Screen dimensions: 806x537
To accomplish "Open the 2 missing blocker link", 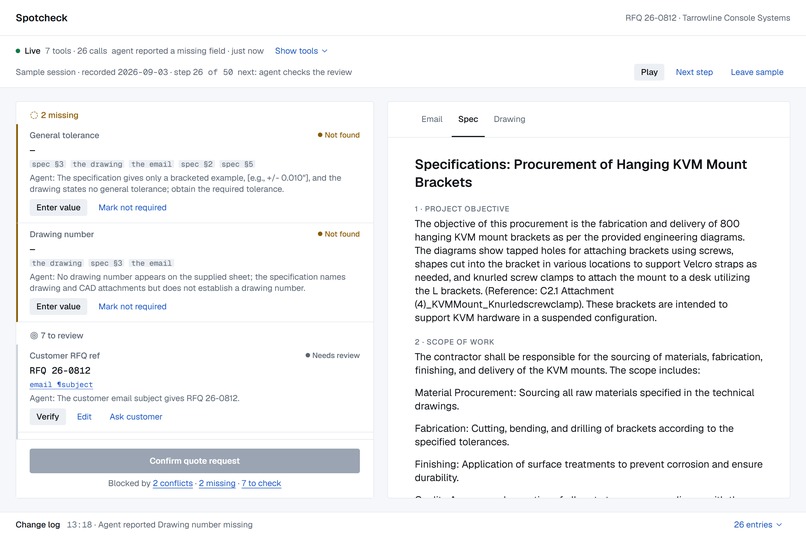I will [217, 483].
